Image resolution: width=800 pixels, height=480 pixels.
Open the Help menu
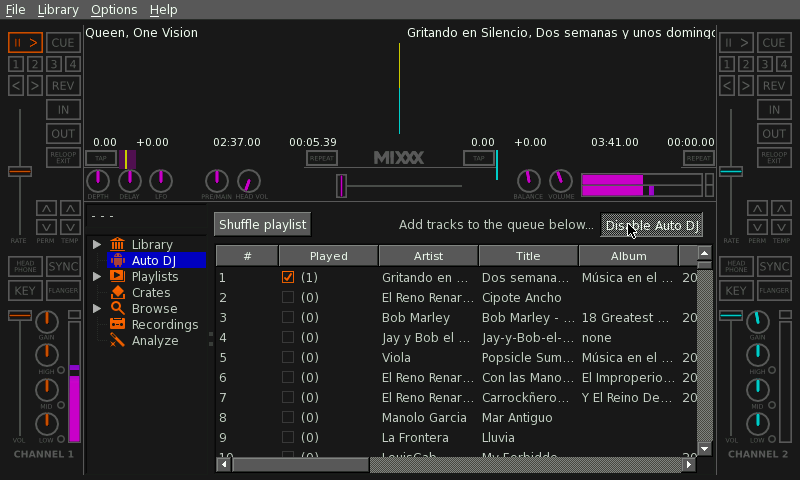[x=163, y=10]
